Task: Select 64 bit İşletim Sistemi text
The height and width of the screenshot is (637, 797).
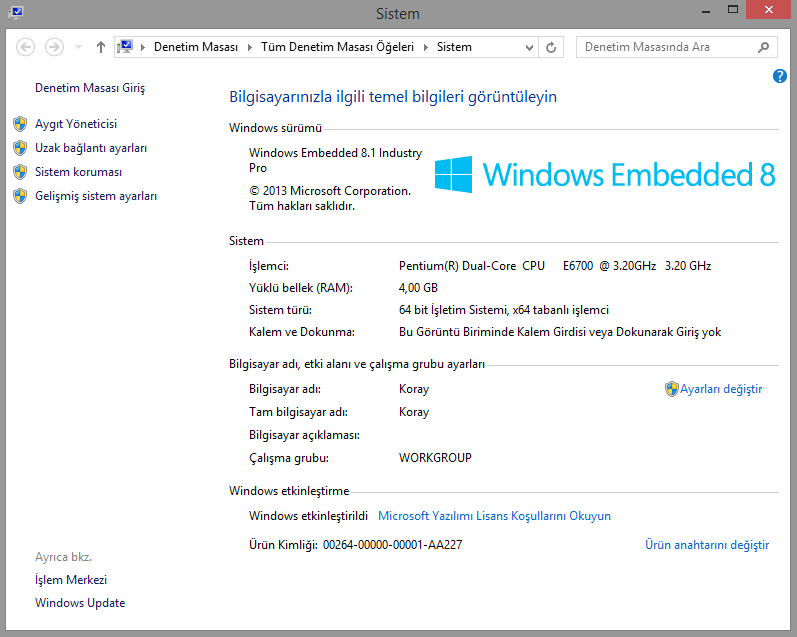Action: tap(453, 310)
